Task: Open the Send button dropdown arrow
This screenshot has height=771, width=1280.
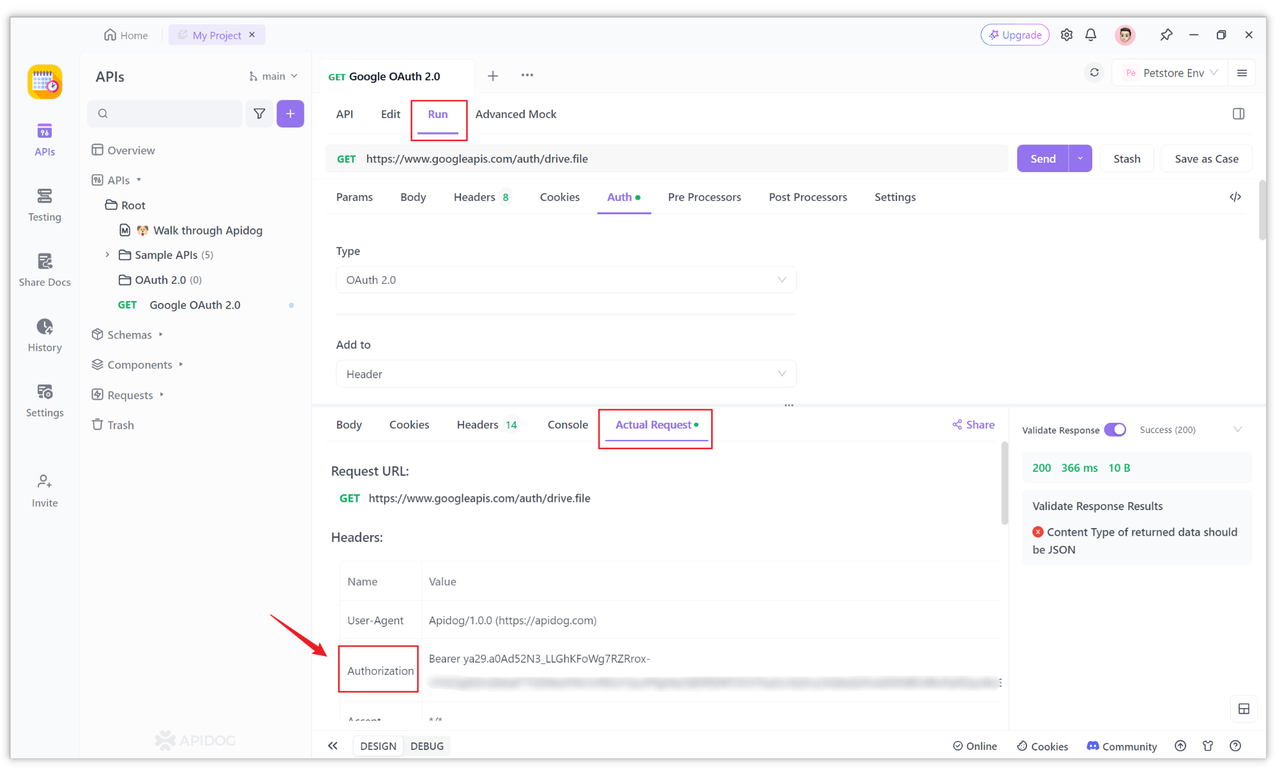Action: click(1080, 159)
